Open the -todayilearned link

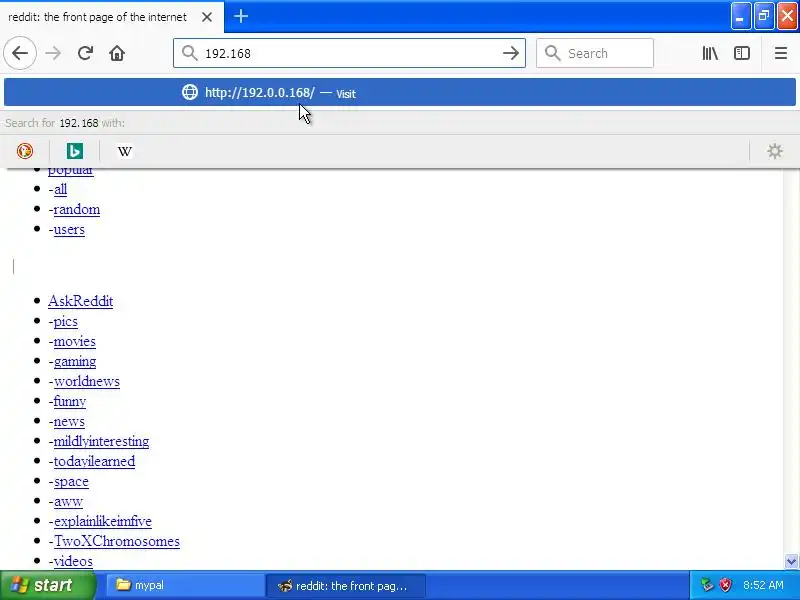coord(92,461)
